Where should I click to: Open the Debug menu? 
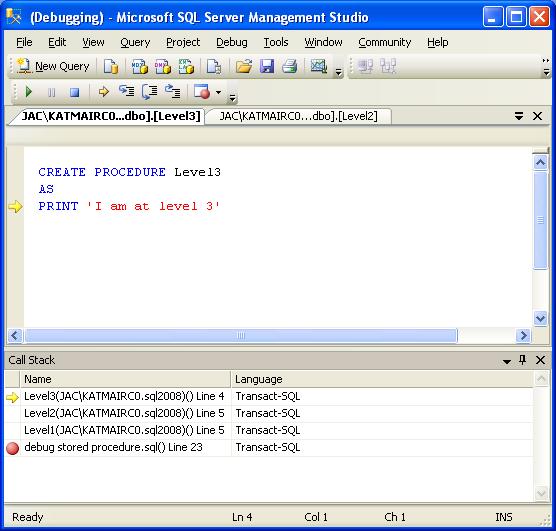point(232,43)
